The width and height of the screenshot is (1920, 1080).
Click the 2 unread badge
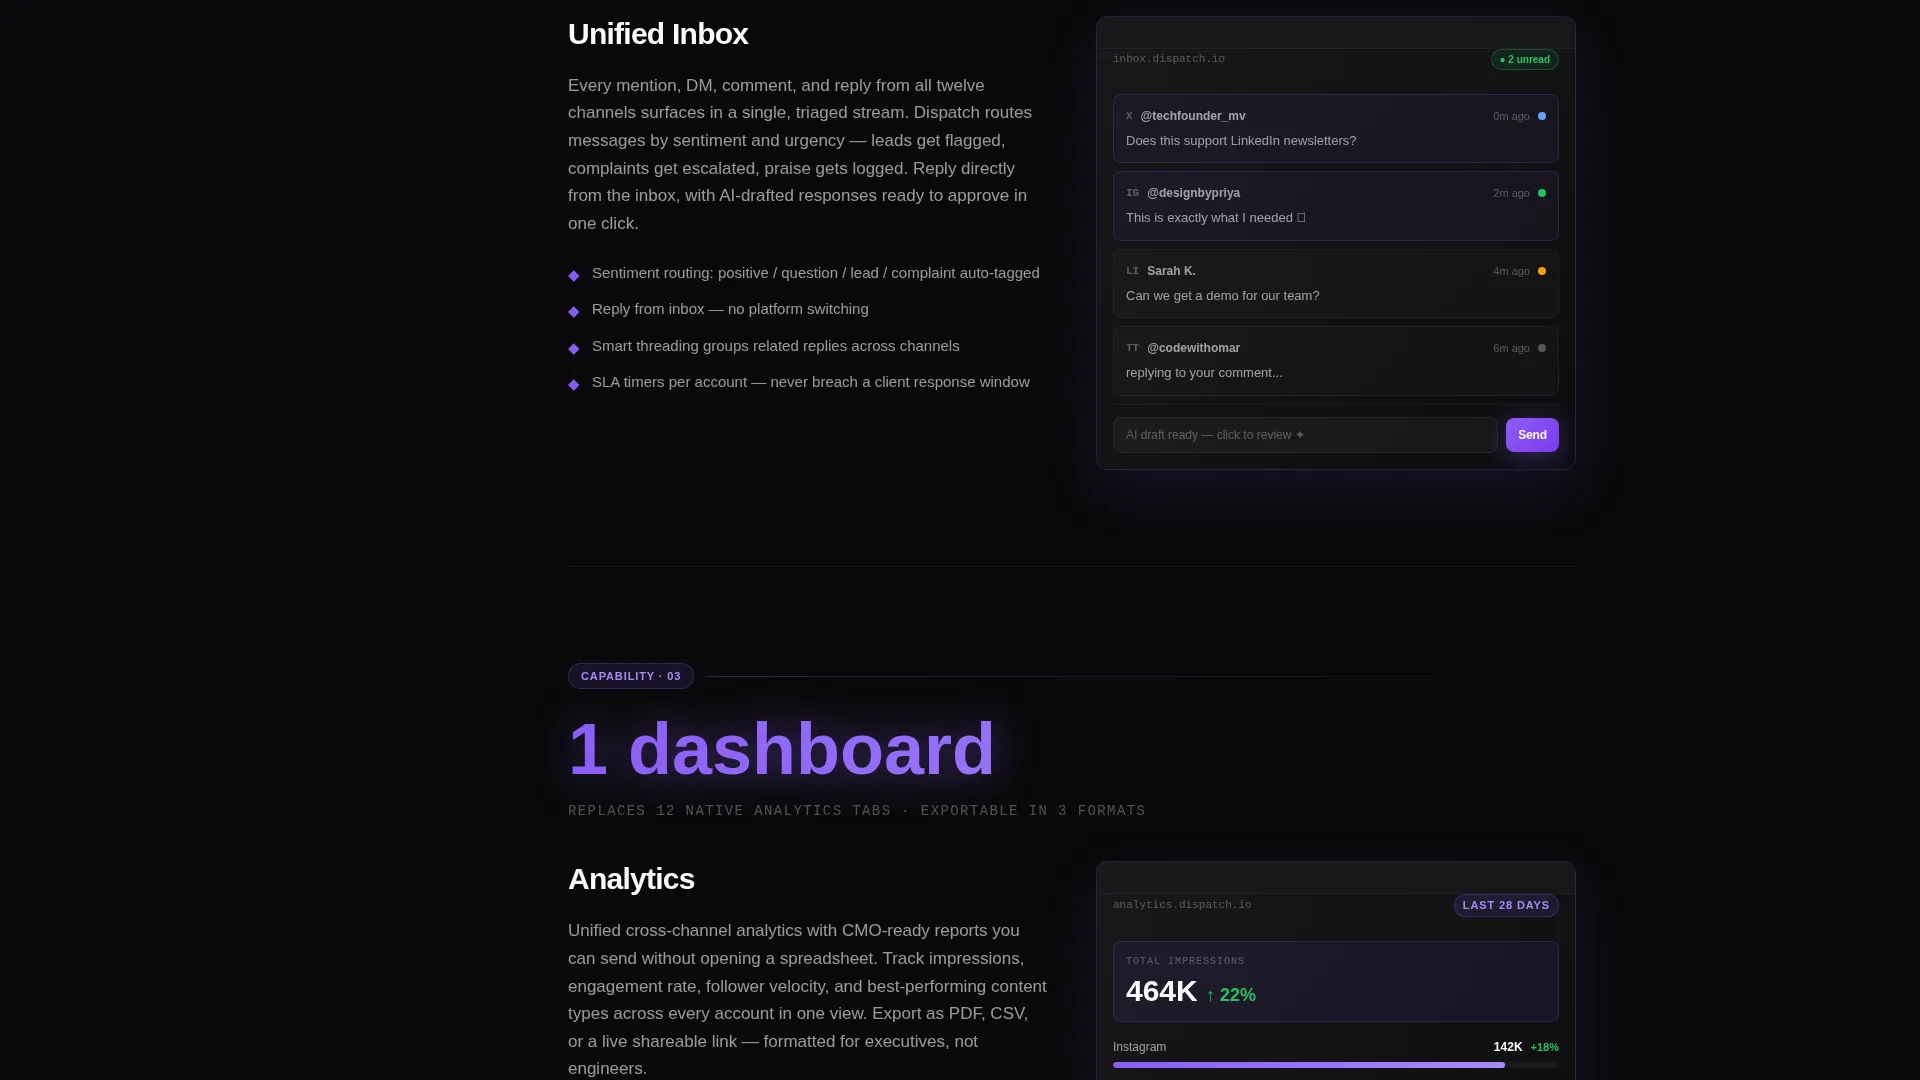1525,60
